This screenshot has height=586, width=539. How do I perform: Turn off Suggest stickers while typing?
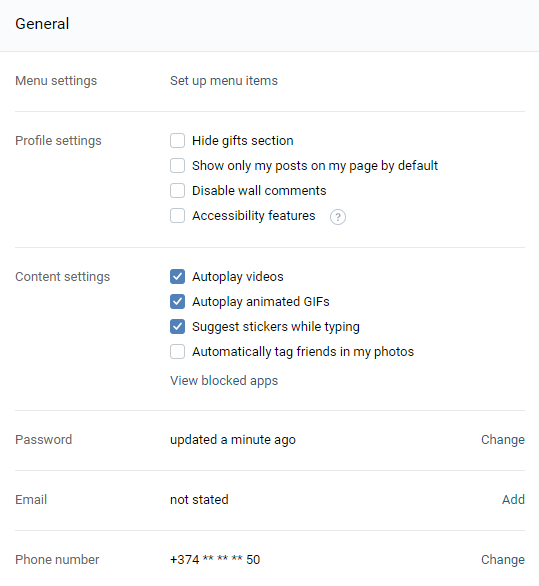pyautogui.click(x=178, y=327)
